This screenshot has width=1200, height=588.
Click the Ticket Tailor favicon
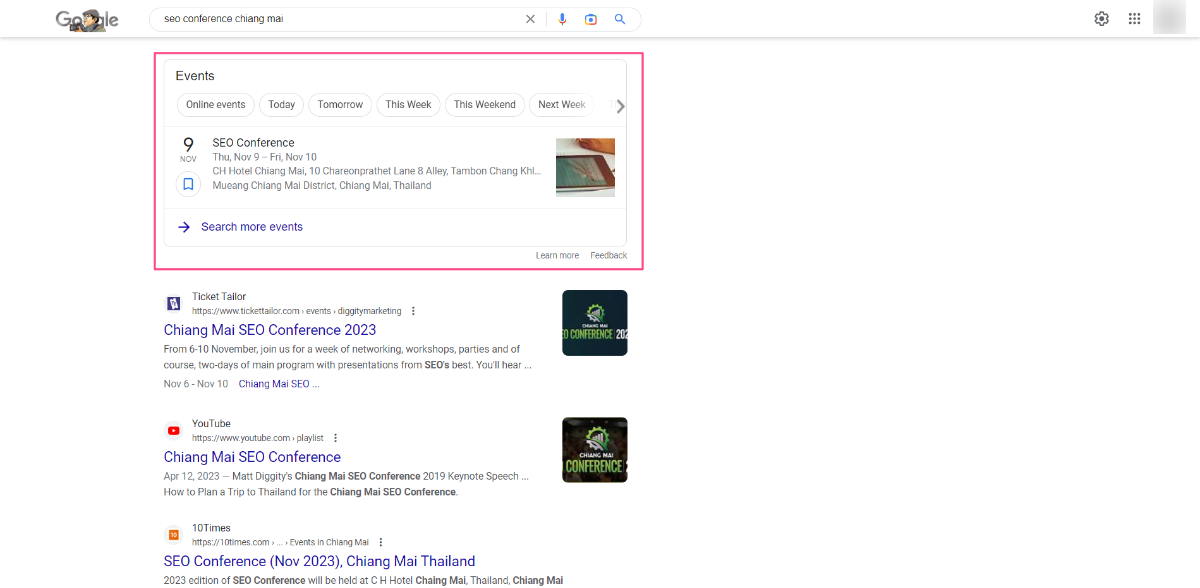tap(173, 303)
